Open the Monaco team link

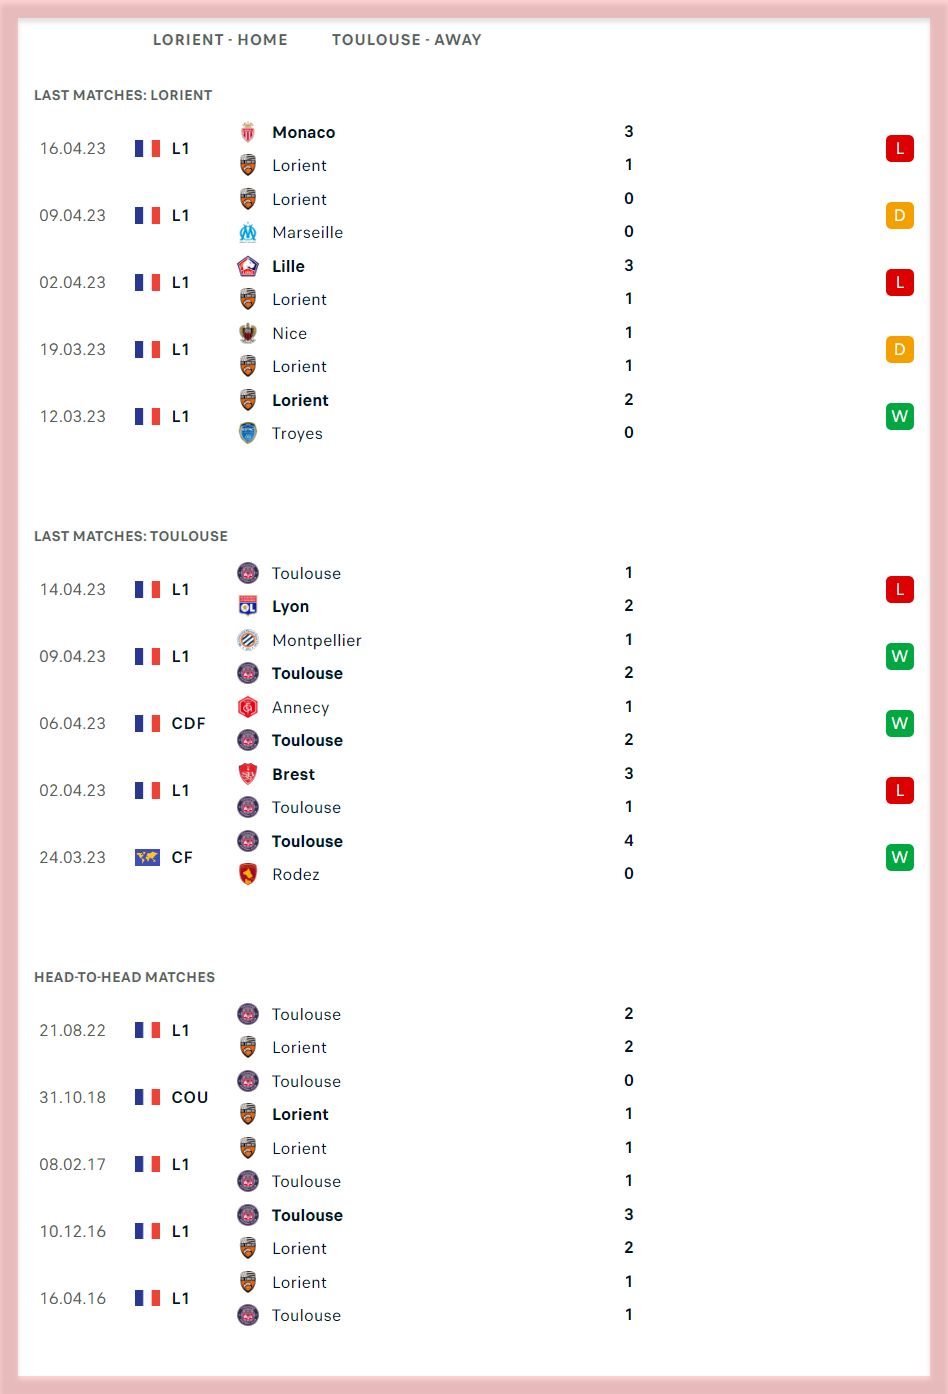coord(304,132)
